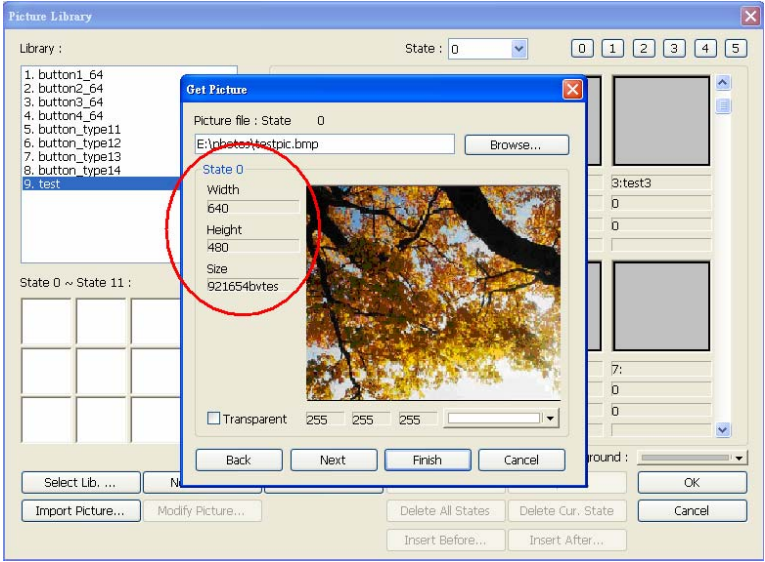This screenshot has height=562, width=765.
Task: Select library item 9. test
Action: (x=102, y=184)
